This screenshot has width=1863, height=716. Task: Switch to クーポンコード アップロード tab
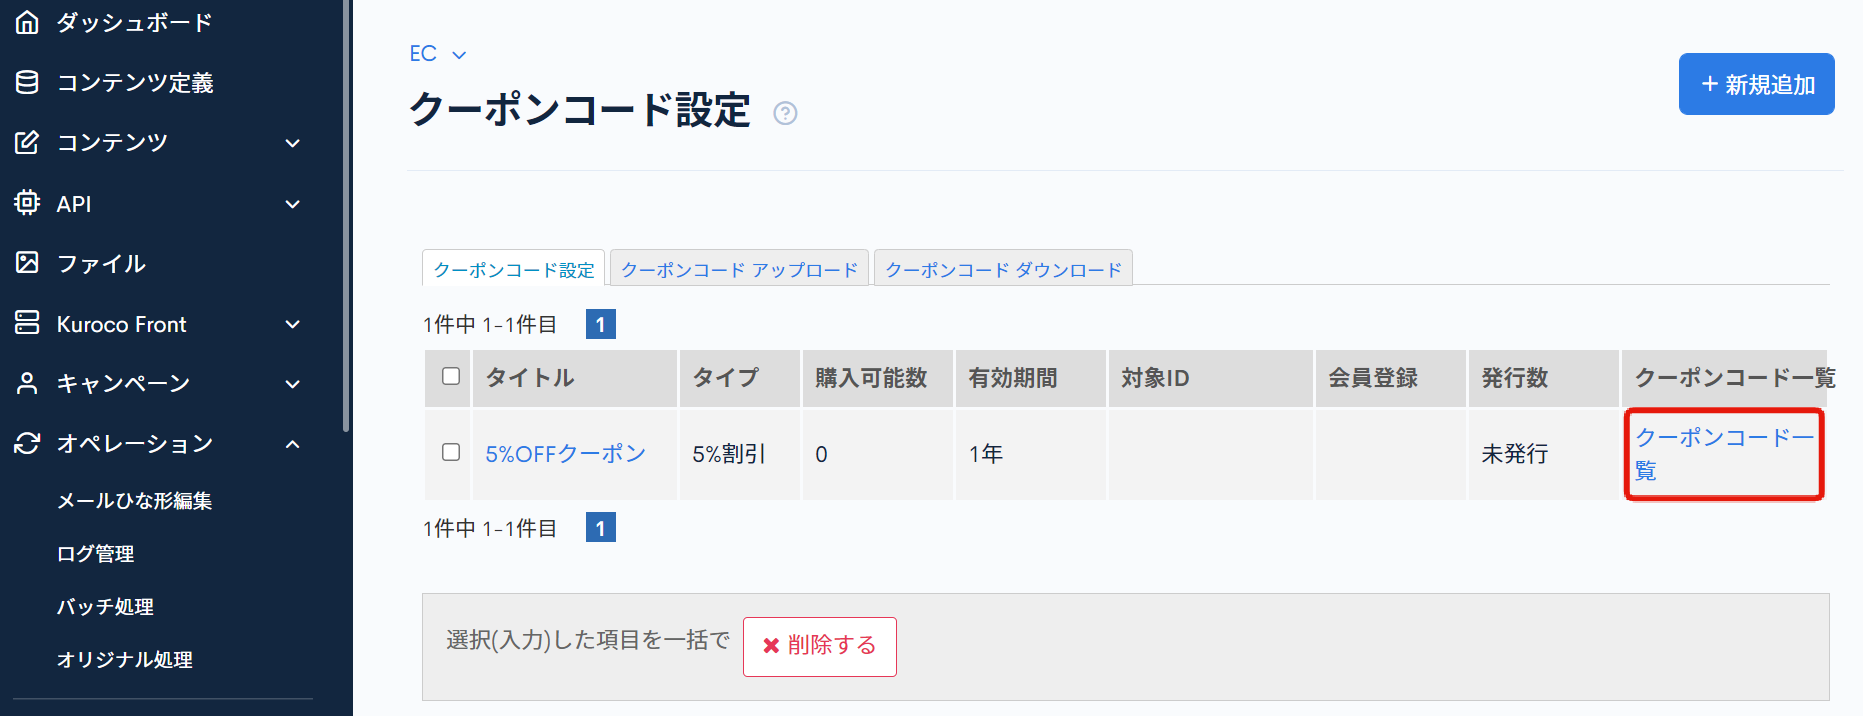[x=739, y=270]
